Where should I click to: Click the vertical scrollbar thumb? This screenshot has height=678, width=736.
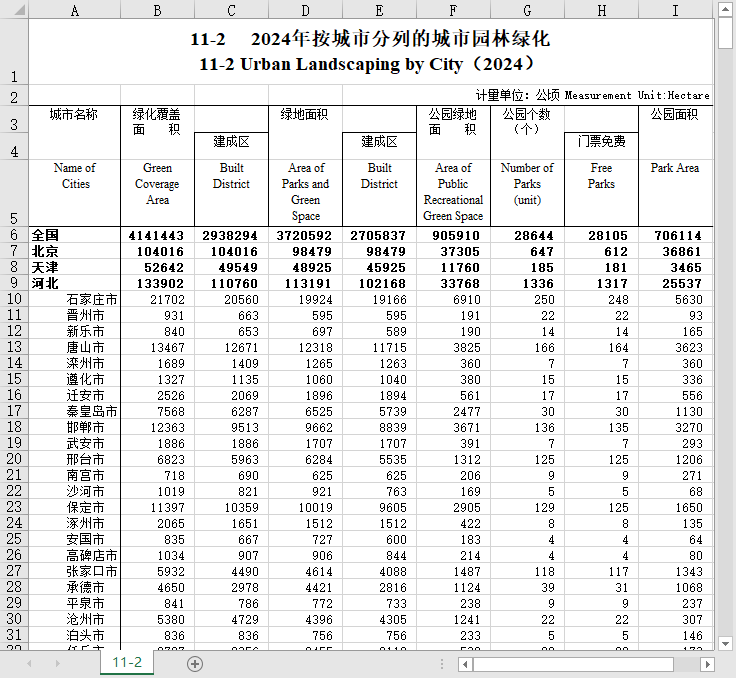[x=725, y=33]
